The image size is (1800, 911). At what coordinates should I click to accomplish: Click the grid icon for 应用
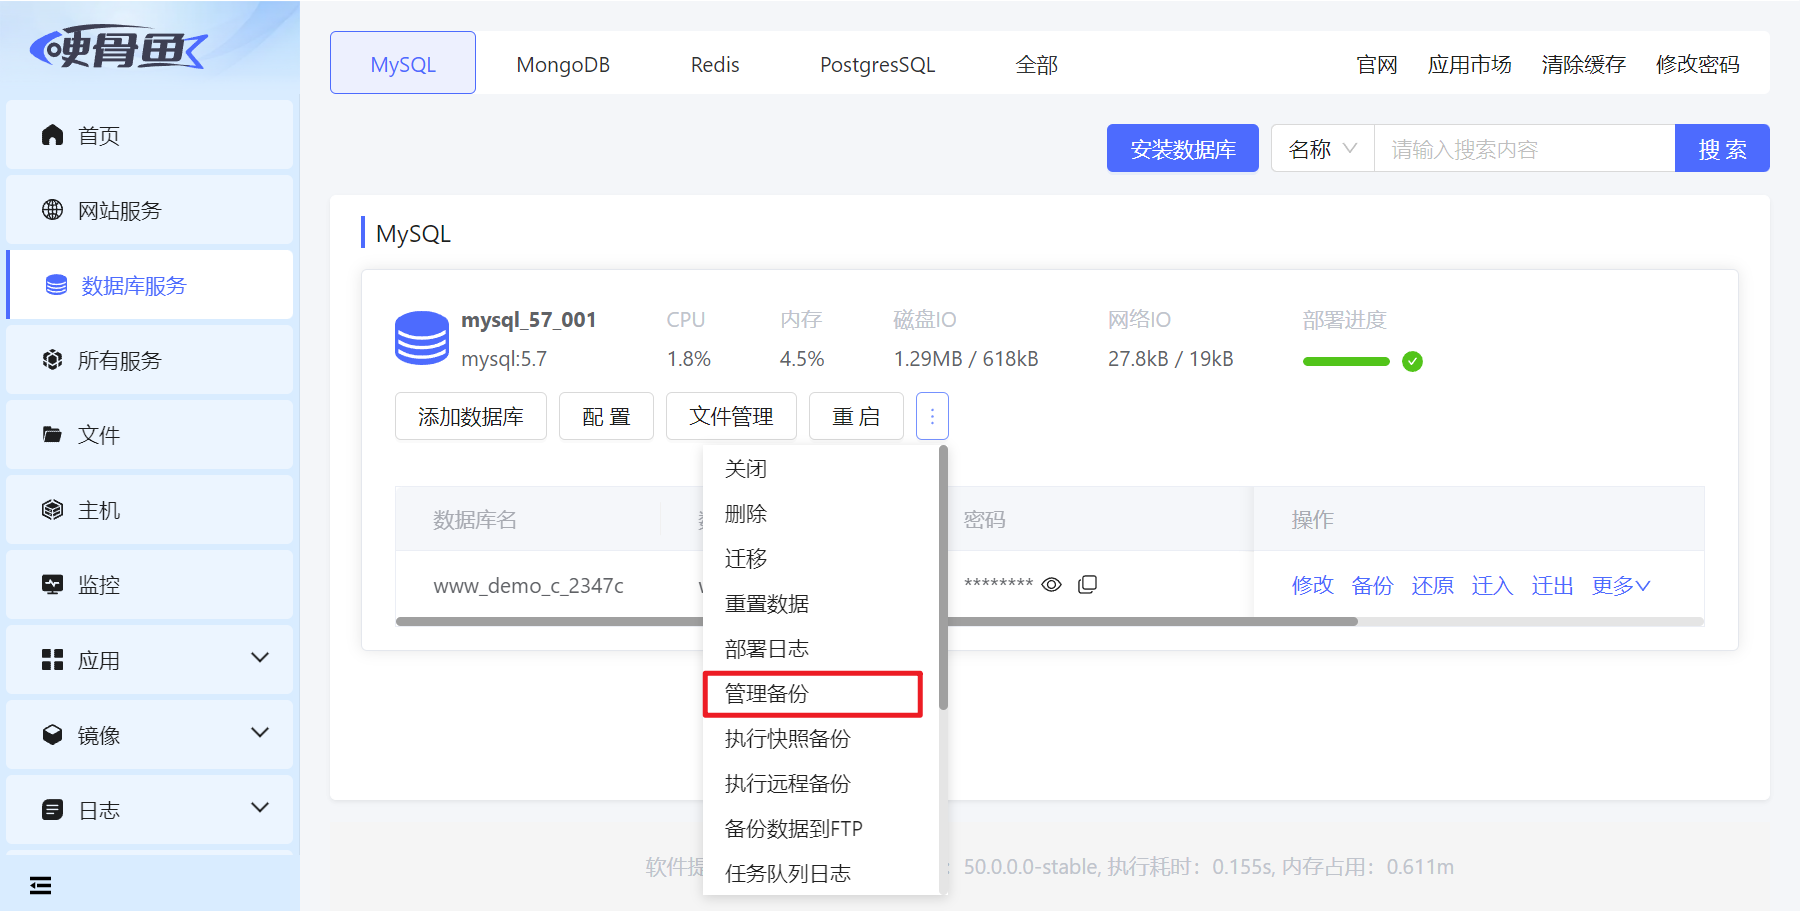52,660
